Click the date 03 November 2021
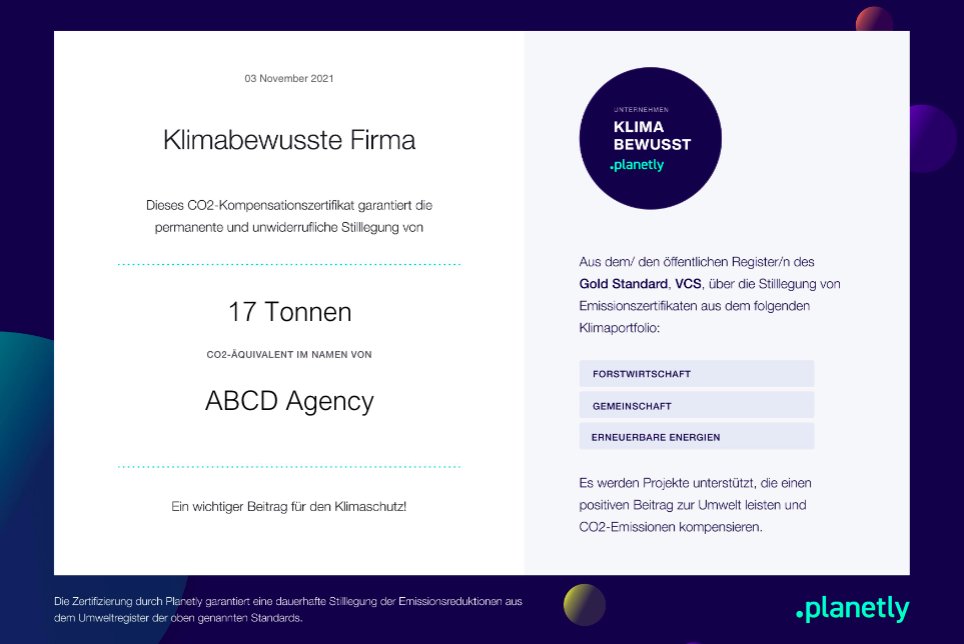964x644 pixels. (289, 79)
